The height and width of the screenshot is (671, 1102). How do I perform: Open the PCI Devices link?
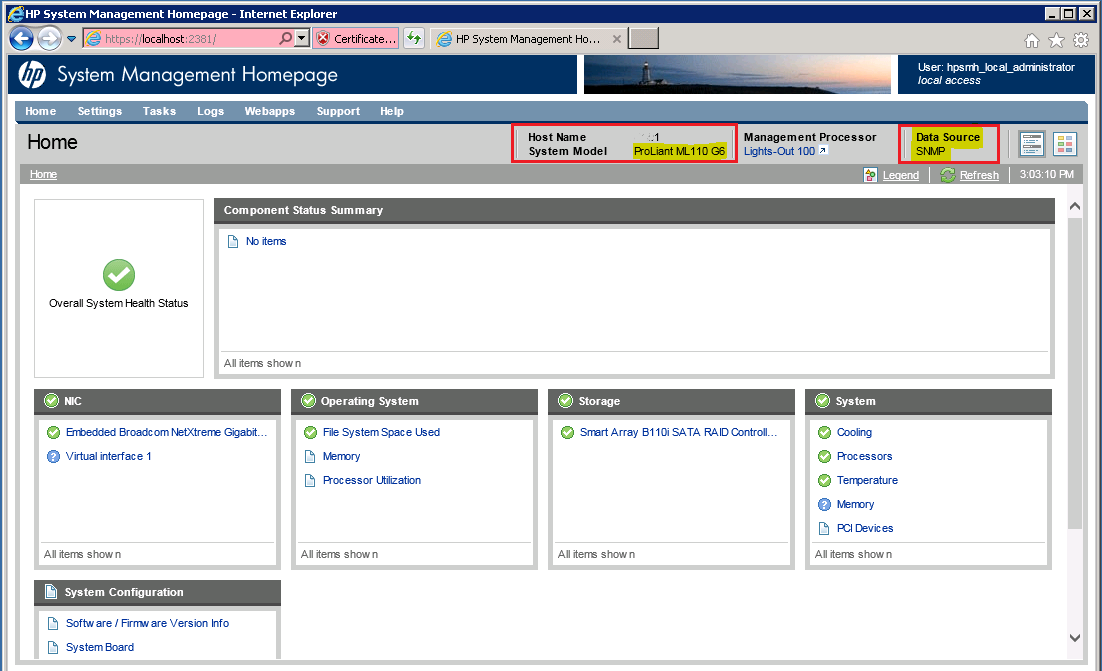pos(865,528)
